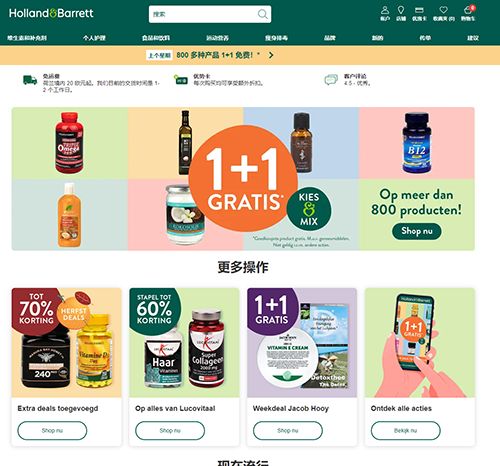Click inside the search input field
The width and height of the screenshot is (500, 466).
pyautogui.click(x=203, y=14)
